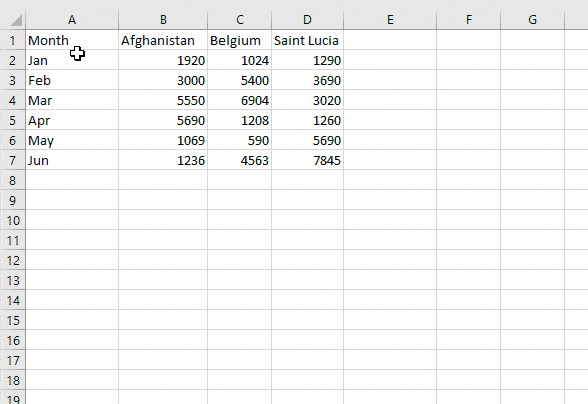Select row 2 header
Viewport: 588px width, 404px height.
point(13,60)
